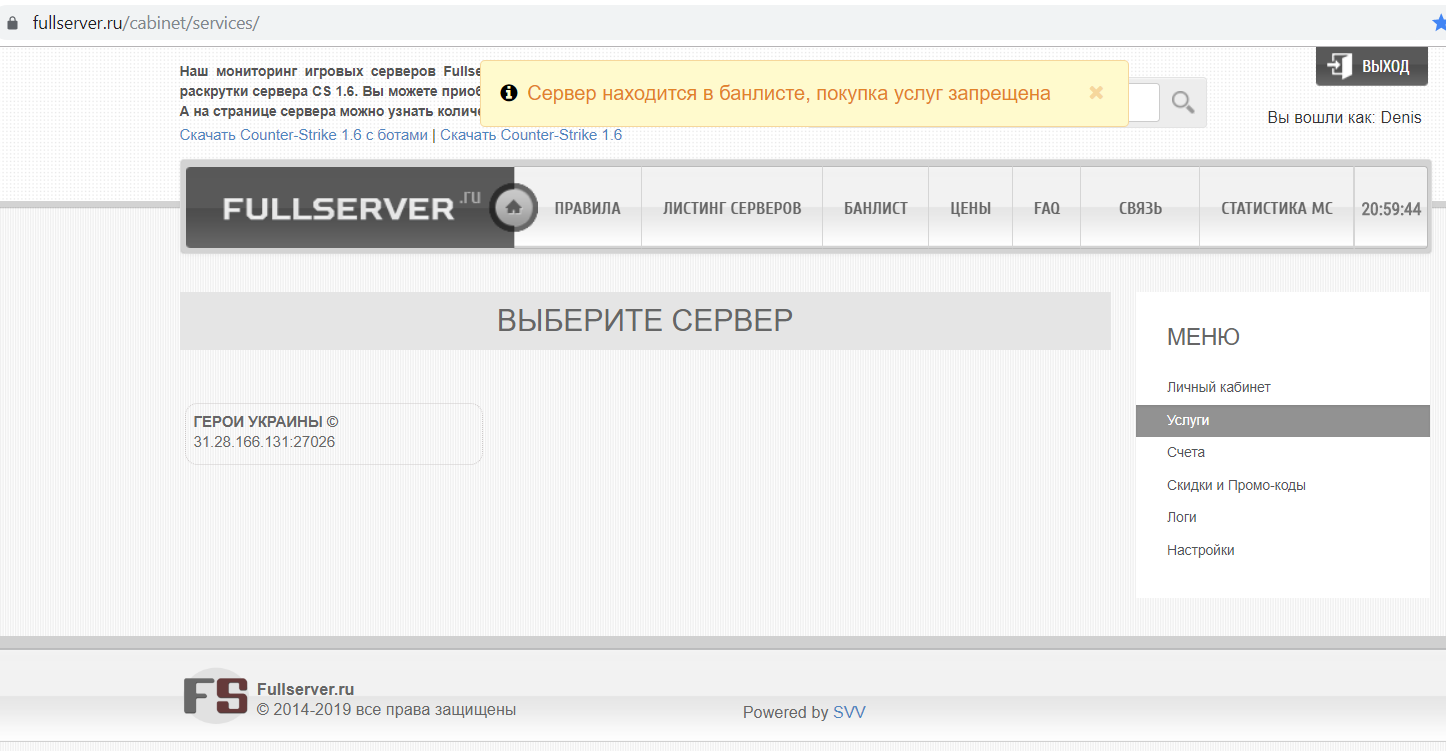Click the SVV link in the footer
Image resolution: width=1446 pixels, height=751 pixels.
(x=849, y=712)
